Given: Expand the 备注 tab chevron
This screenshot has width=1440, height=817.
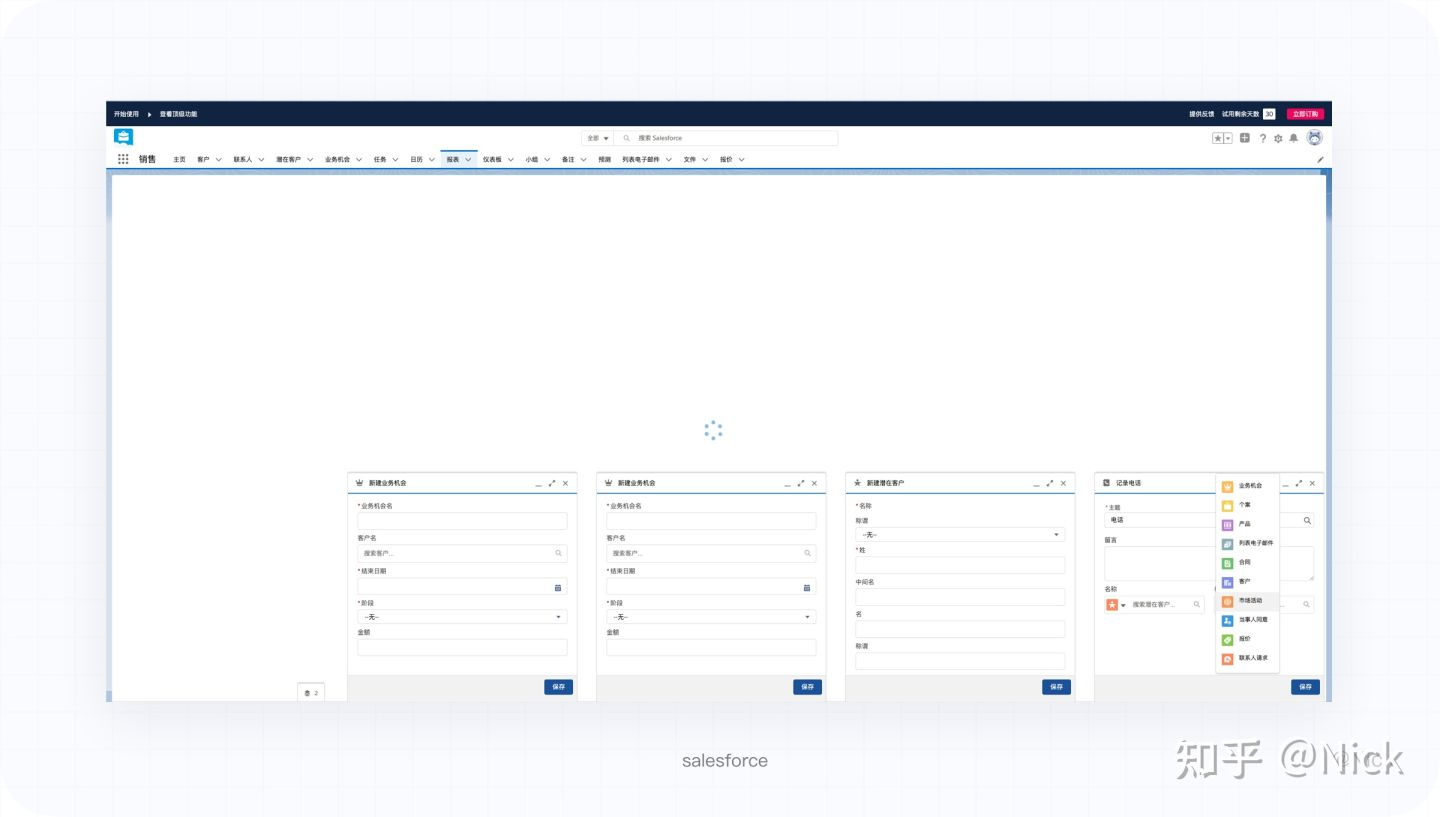Looking at the screenshot, I should 583,159.
